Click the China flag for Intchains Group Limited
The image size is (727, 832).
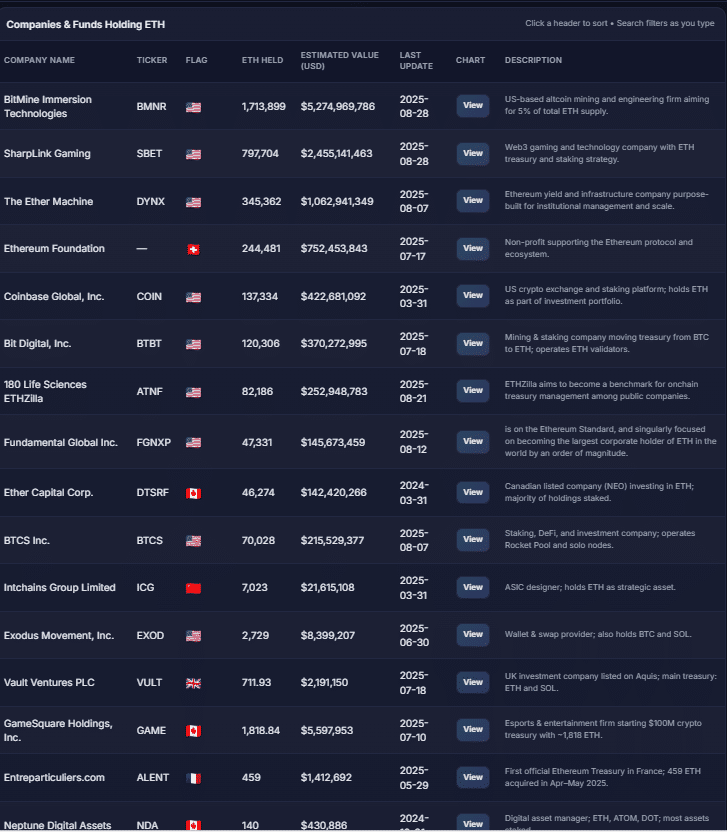[x=193, y=588]
